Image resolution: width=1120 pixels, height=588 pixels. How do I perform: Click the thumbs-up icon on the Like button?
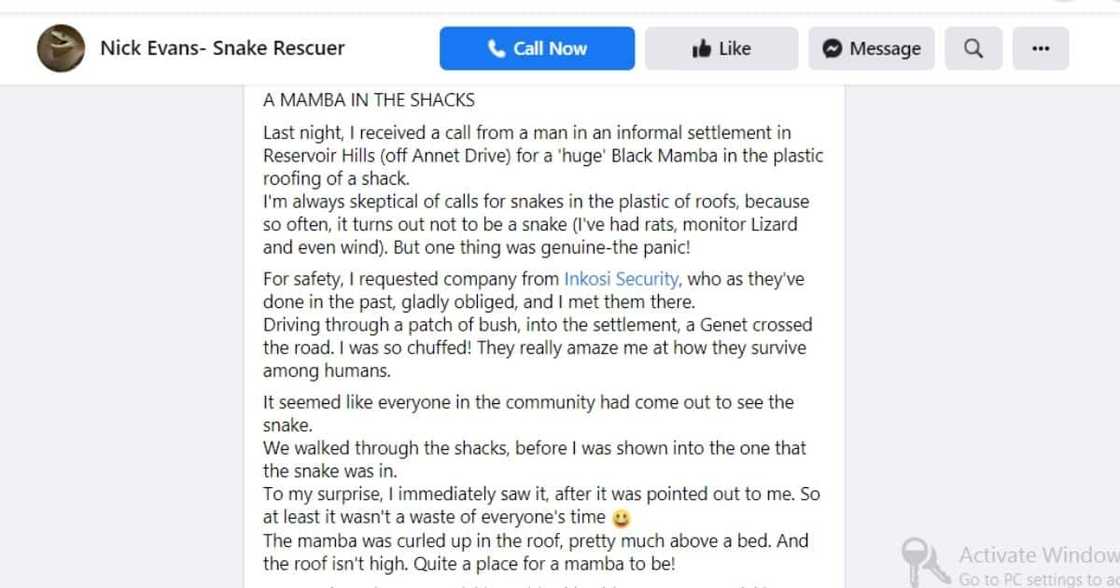click(700, 47)
